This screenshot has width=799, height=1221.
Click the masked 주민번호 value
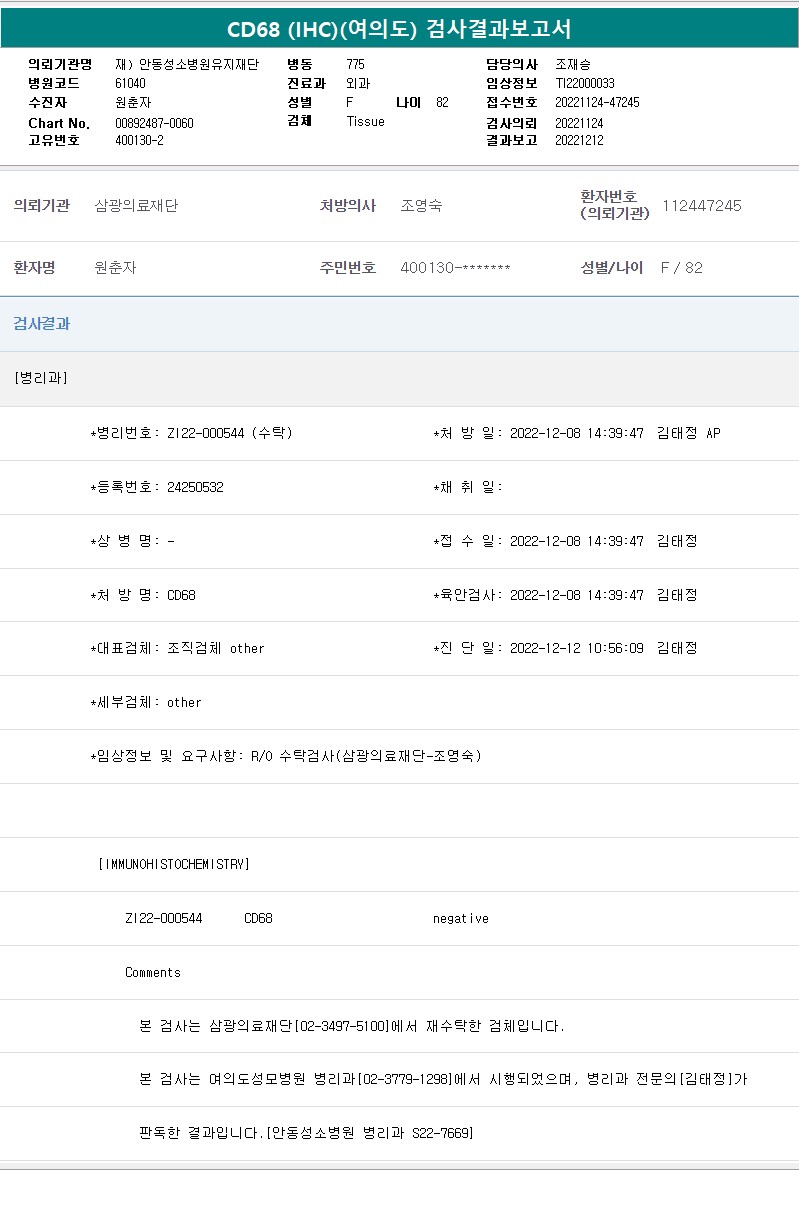tap(455, 268)
